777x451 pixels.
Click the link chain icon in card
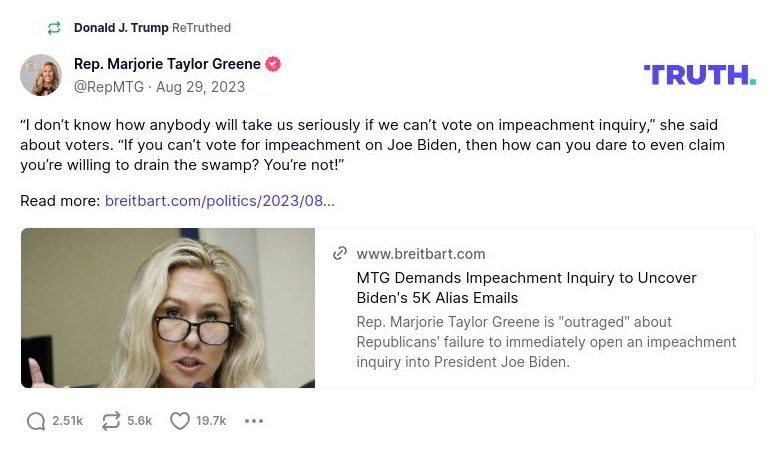[x=340, y=254]
